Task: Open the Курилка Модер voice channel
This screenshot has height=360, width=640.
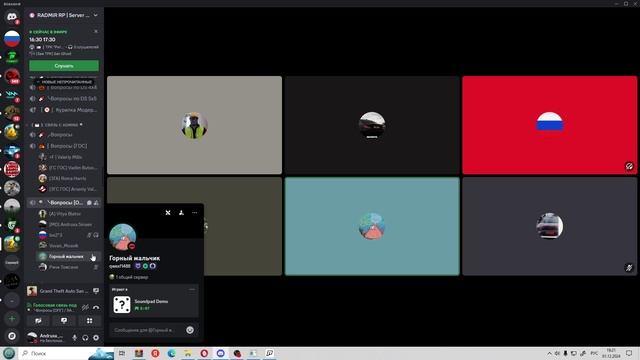Action: coord(63,110)
